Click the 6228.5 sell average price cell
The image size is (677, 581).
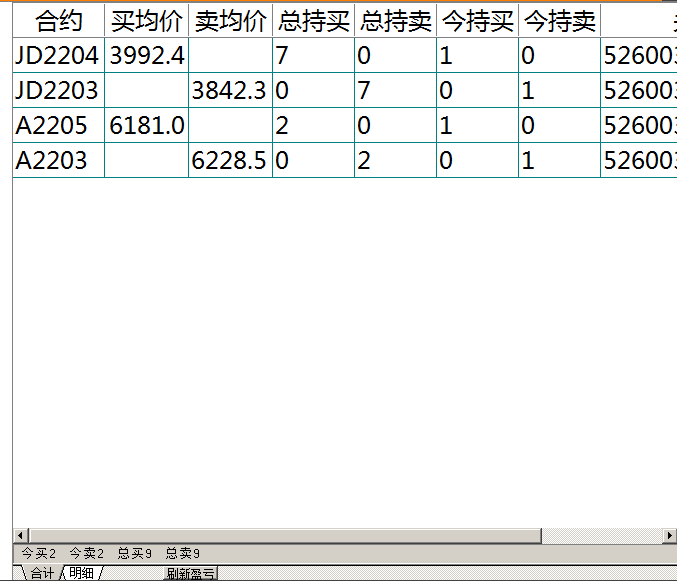tap(230, 161)
